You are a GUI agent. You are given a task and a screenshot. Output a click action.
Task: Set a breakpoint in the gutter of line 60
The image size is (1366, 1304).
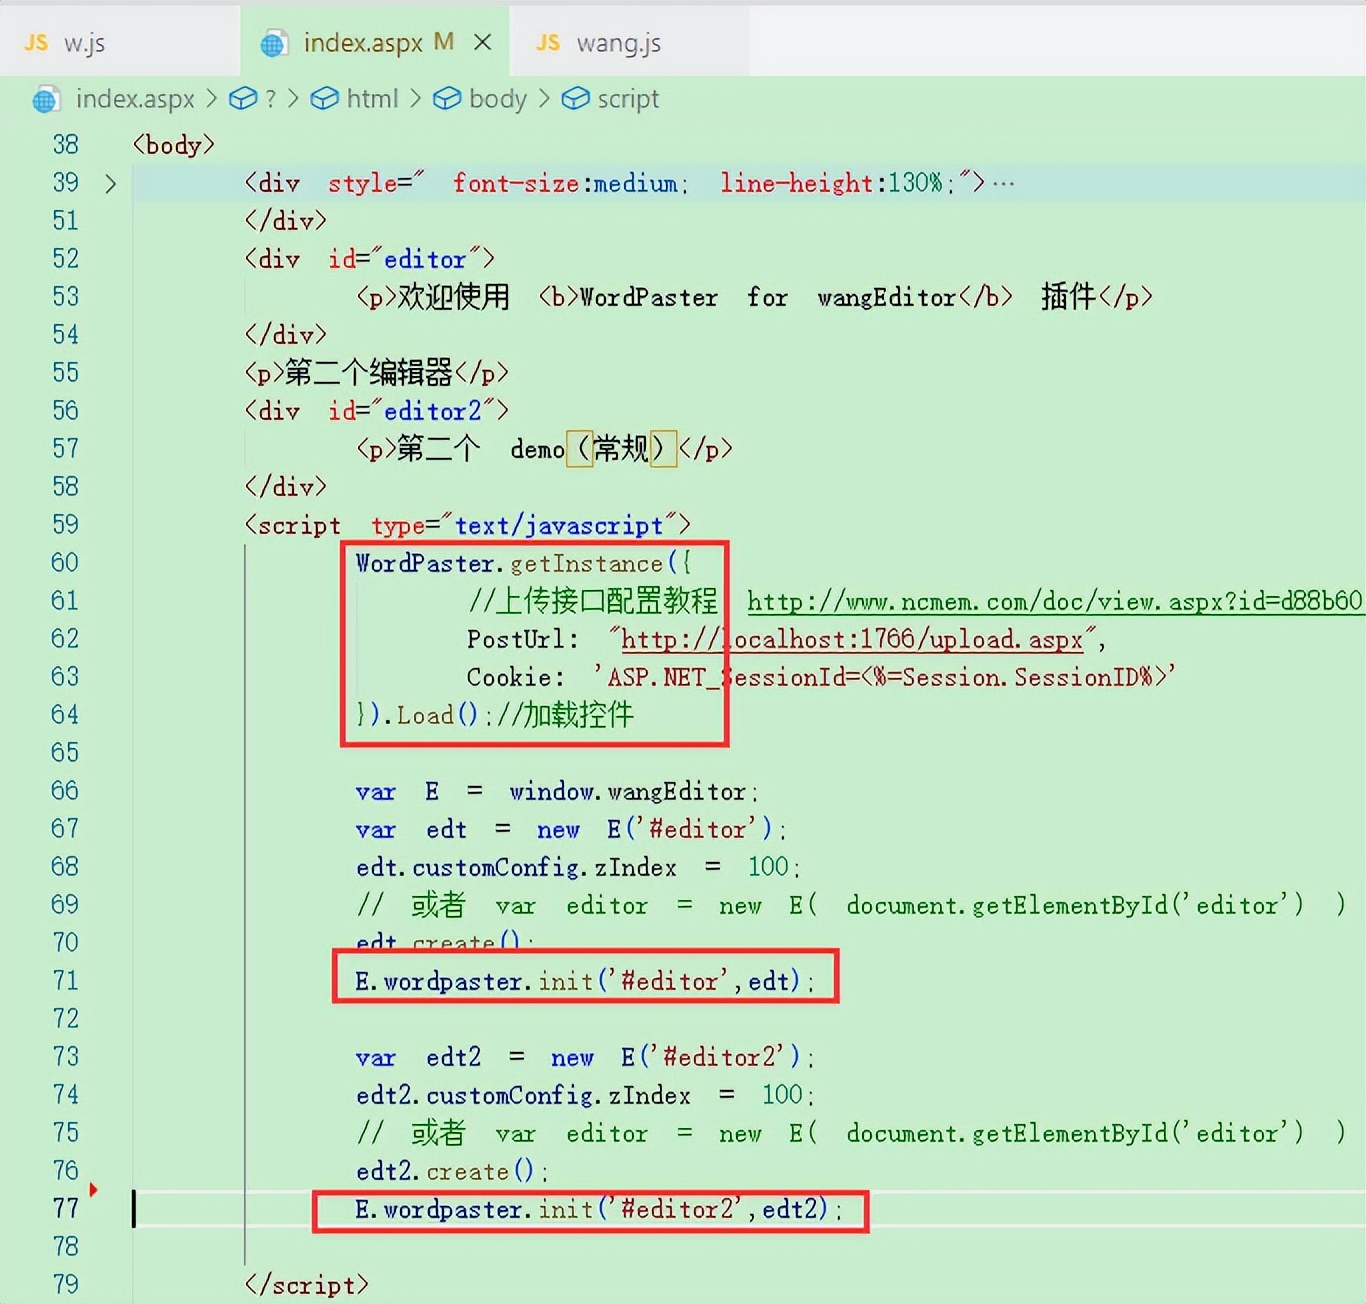98,563
